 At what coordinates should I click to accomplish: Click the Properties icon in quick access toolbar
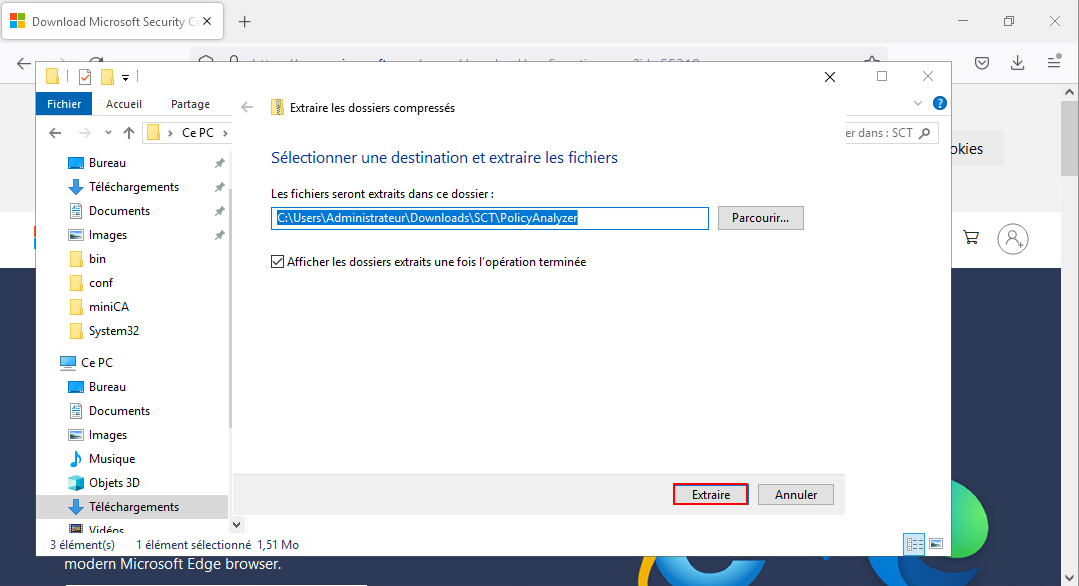point(85,77)
